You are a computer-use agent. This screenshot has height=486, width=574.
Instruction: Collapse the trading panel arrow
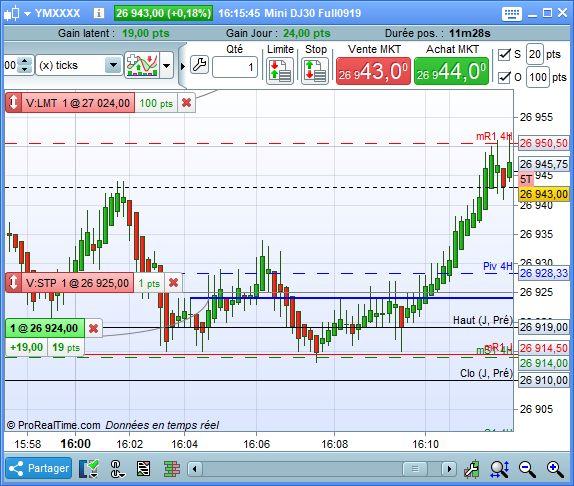(x=183, y=66)
